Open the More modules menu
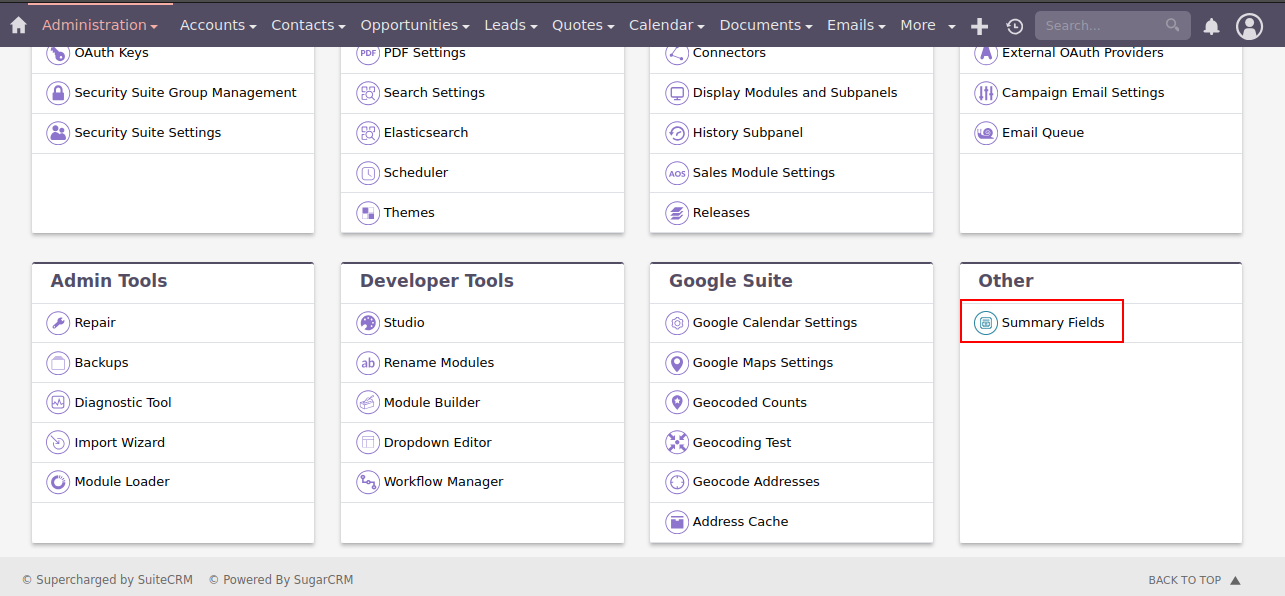Image resolution: width=1285 pixels, height=596 pixels. (x=928, y=25)
